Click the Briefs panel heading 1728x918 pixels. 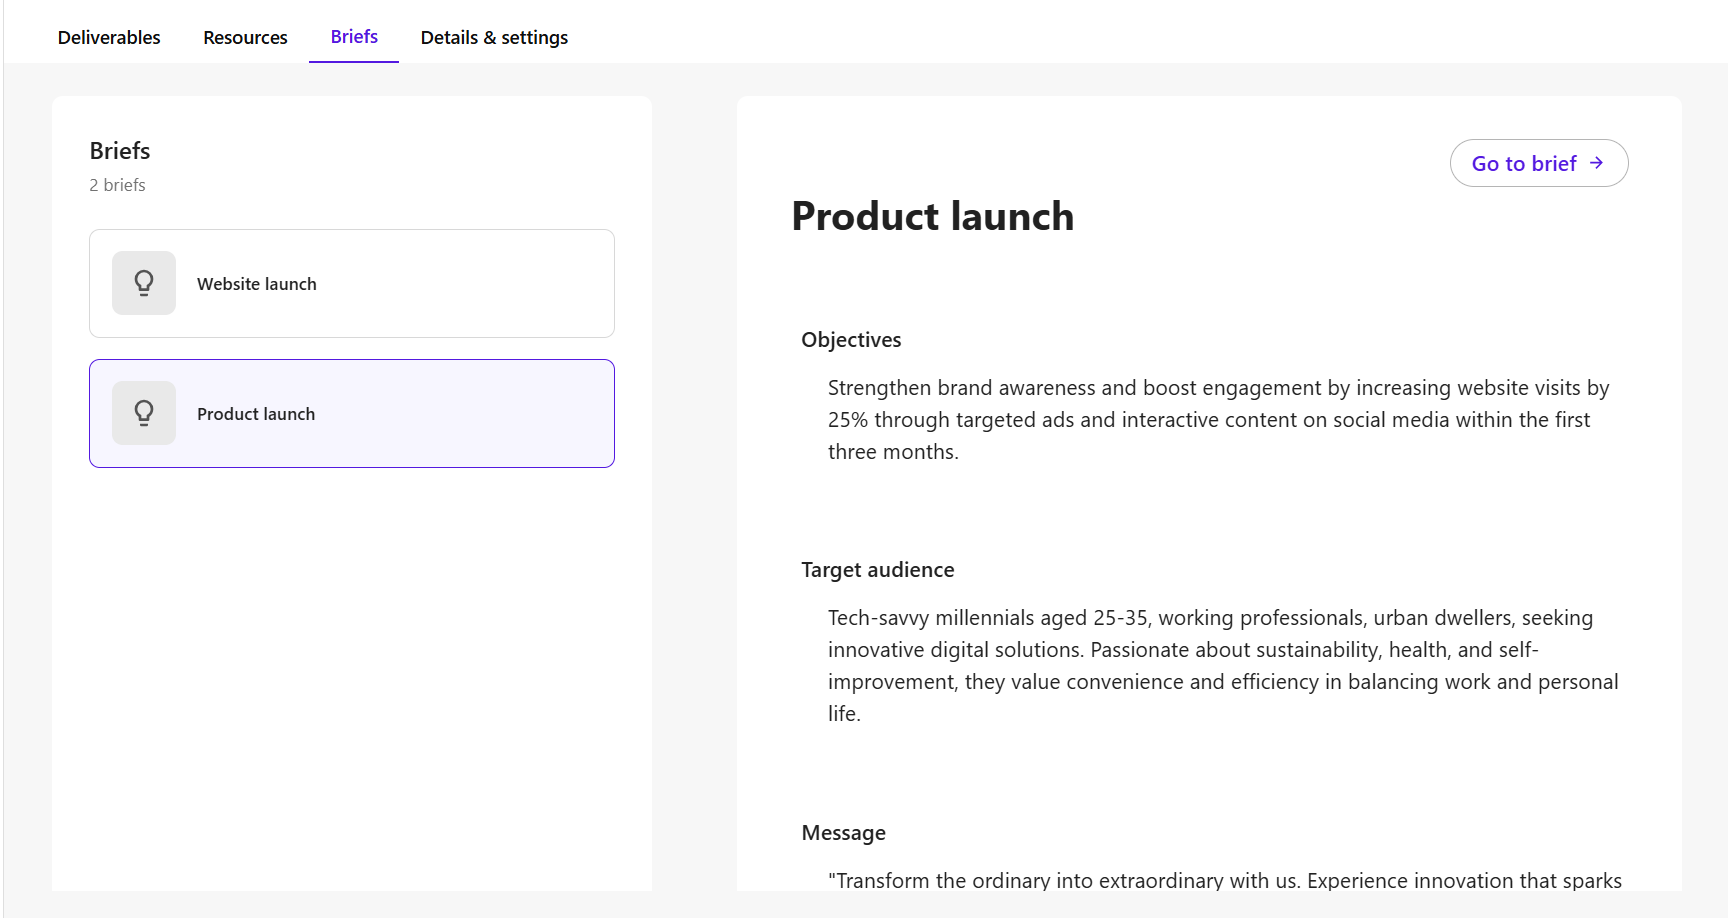(x=120, y=151)
